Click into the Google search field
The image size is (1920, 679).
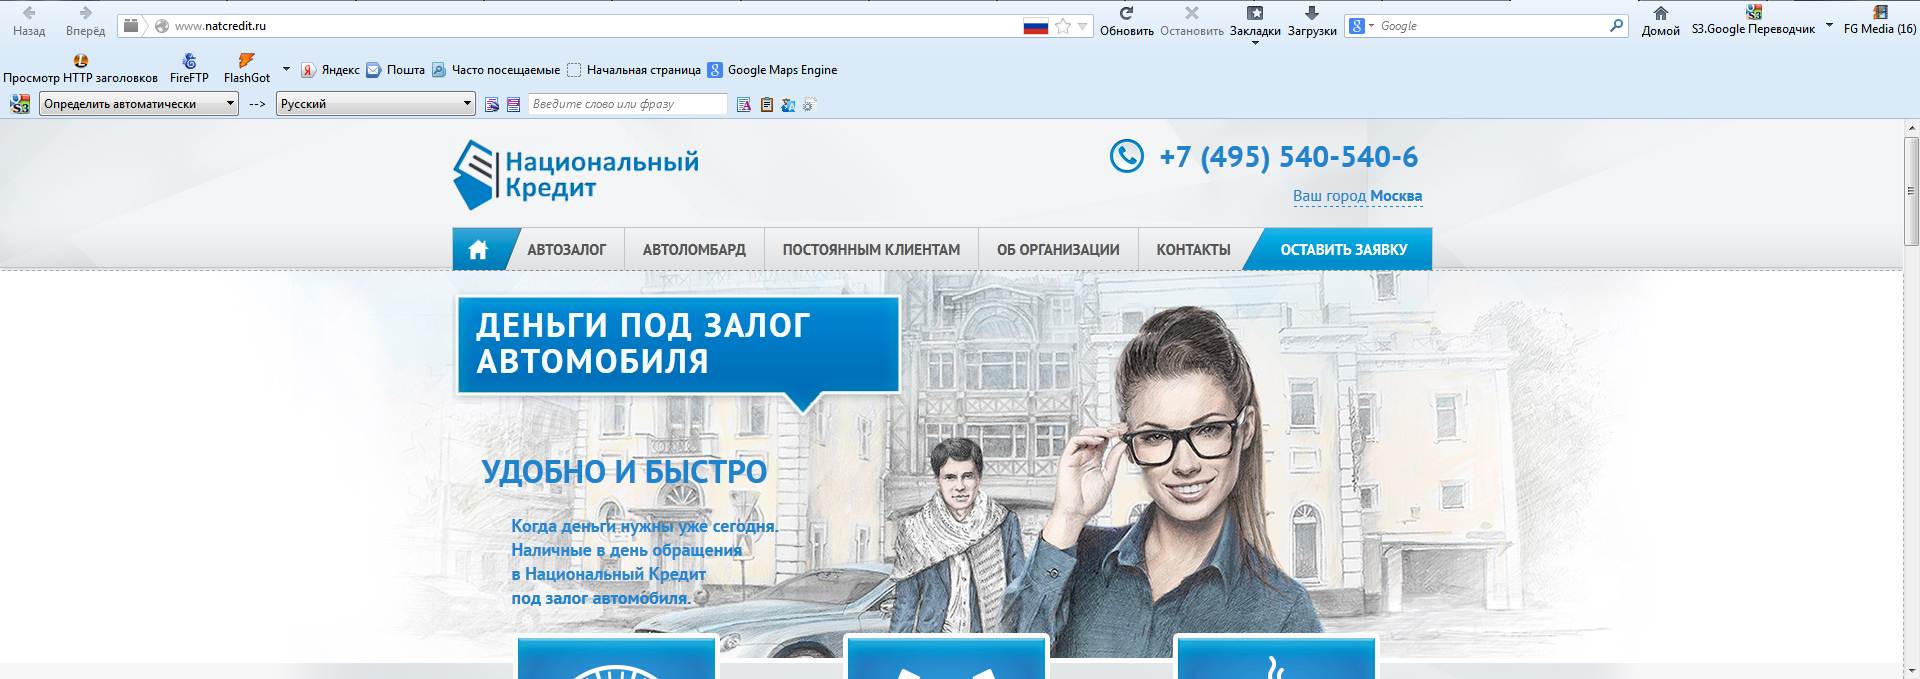(1492, 26)
